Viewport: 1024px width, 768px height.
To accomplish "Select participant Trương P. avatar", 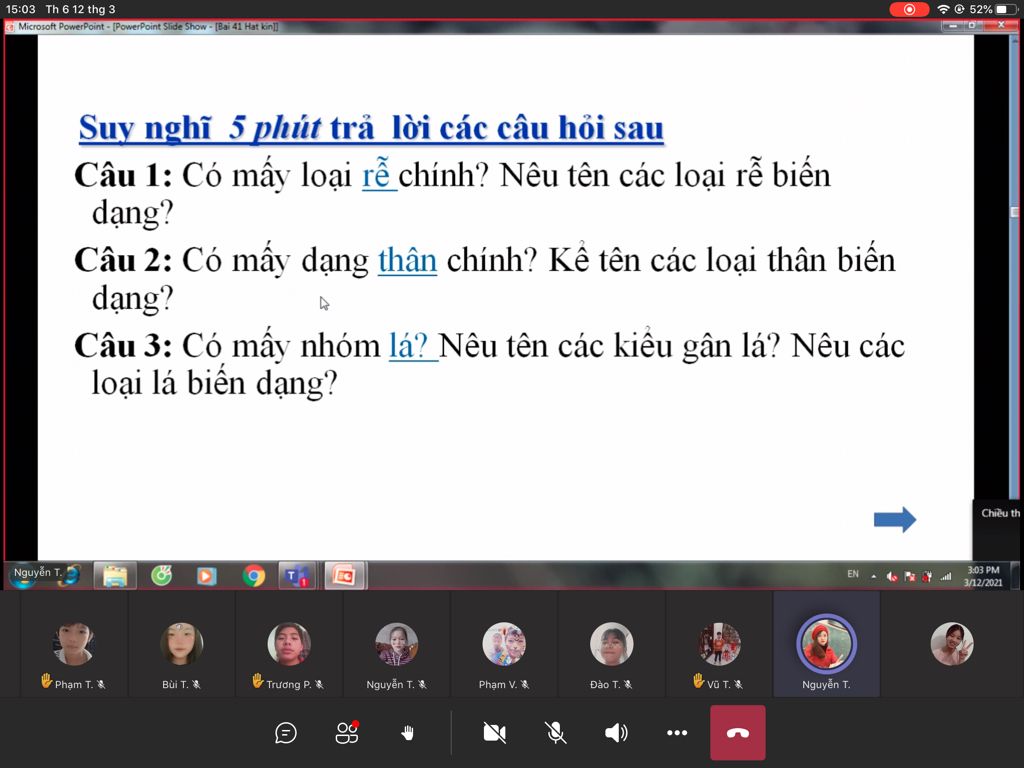I will click(x=289, y=644).
